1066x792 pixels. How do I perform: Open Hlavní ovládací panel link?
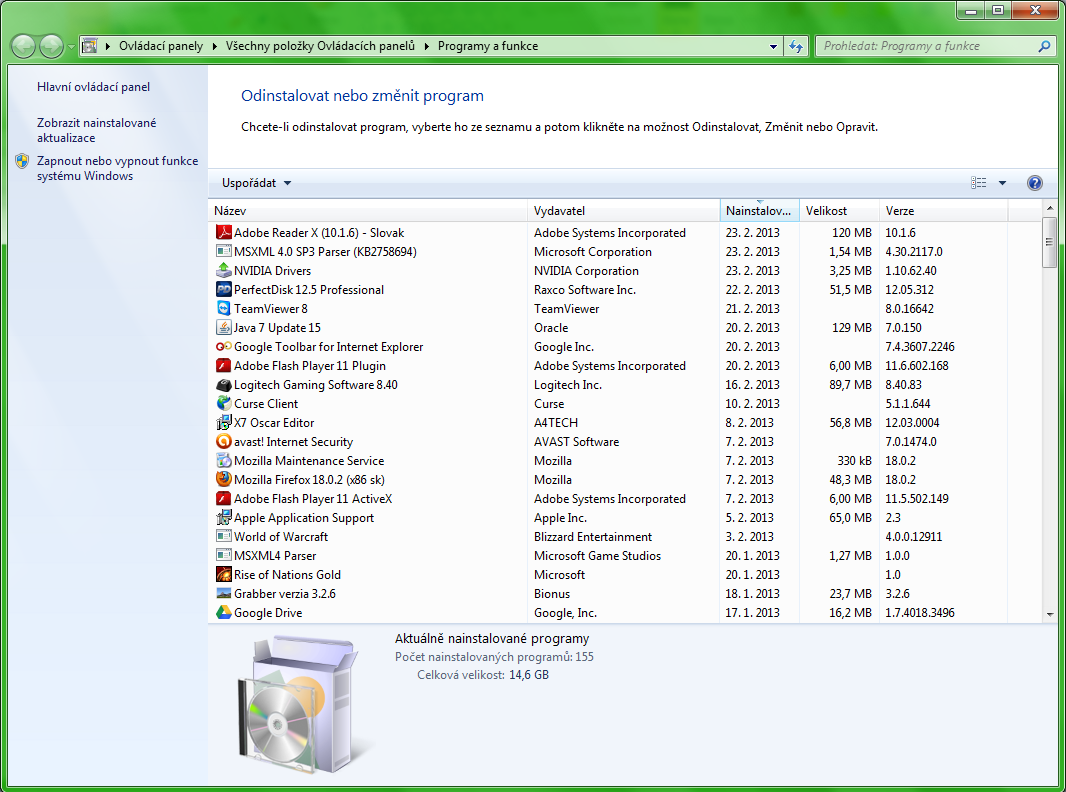tap(94, 87)
